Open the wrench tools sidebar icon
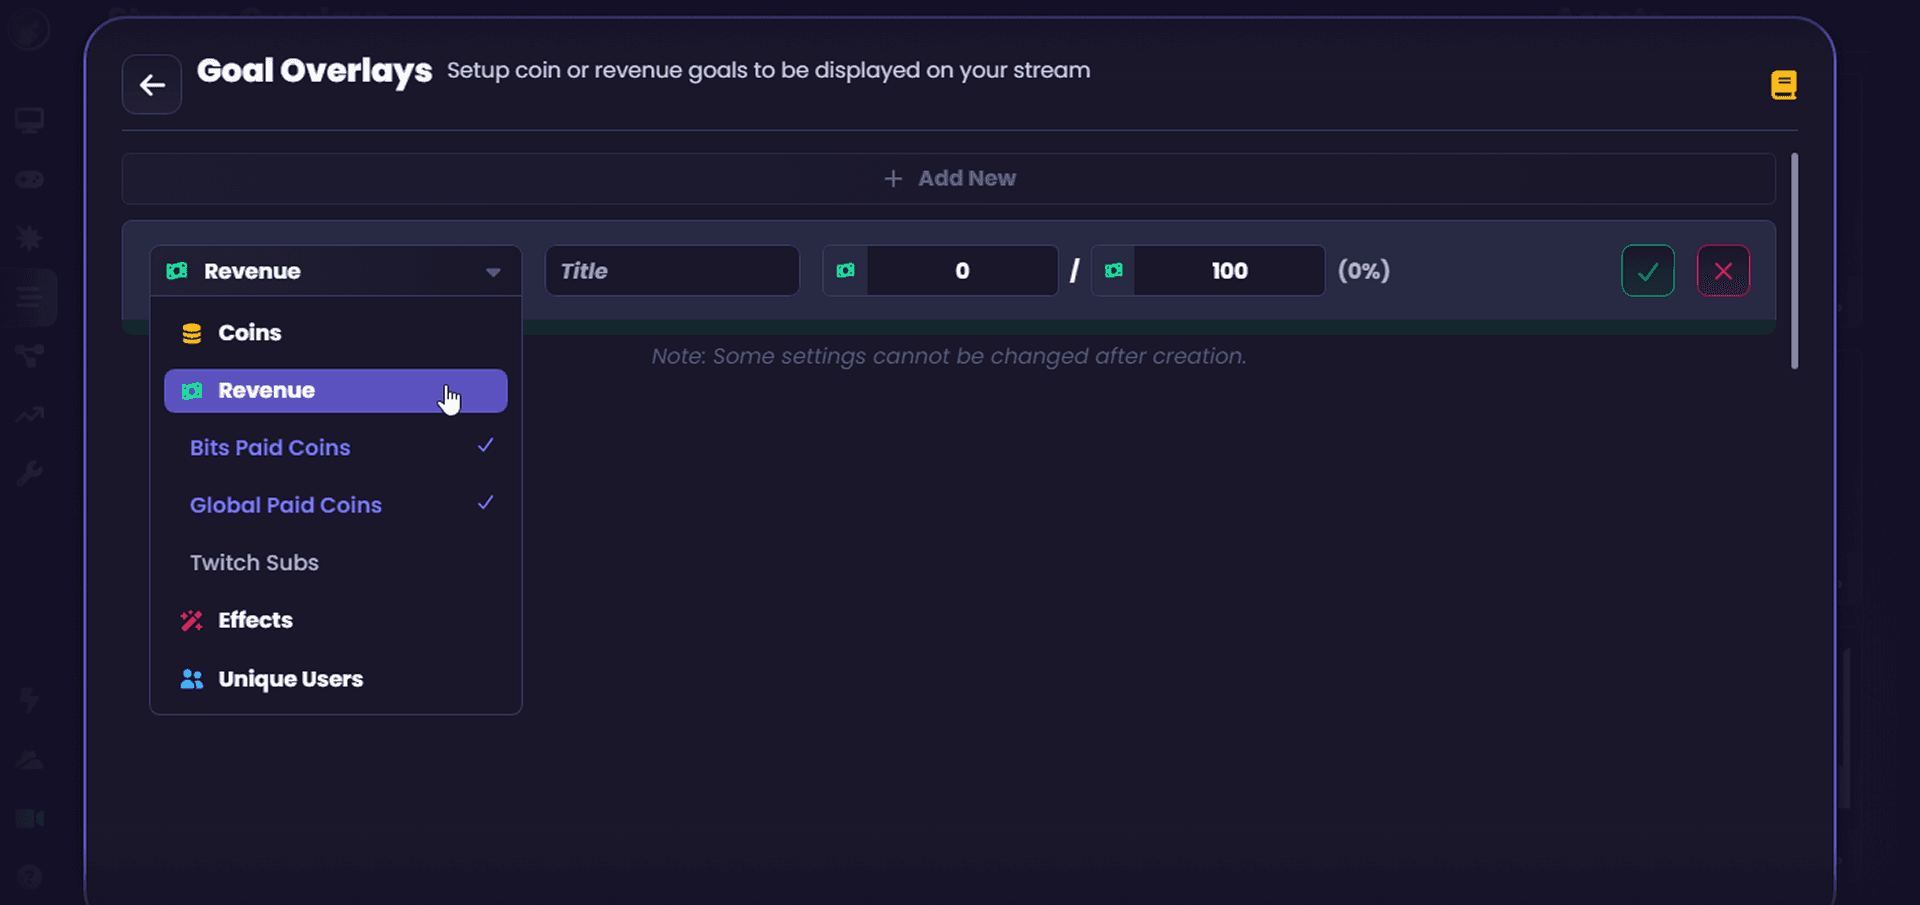 (x=29, y=472)
